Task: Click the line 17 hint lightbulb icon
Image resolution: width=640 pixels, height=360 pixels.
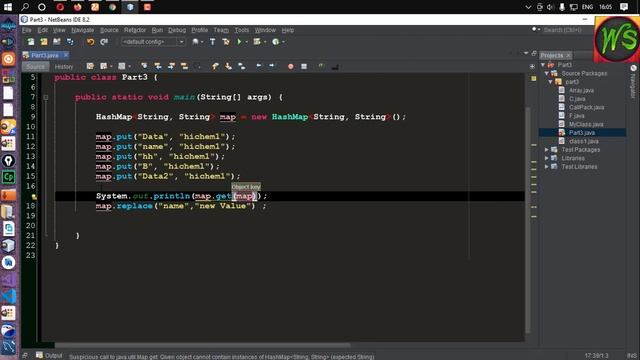Action: (34, 197)
